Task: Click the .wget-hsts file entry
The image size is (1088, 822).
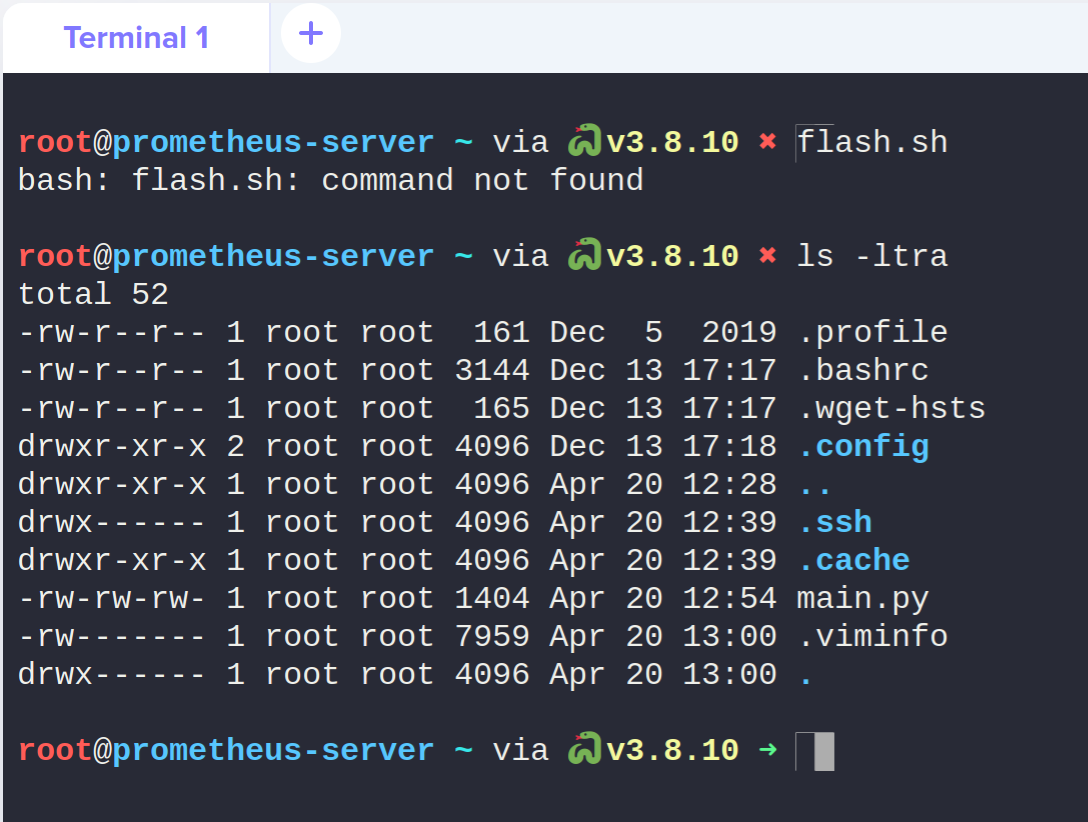Action: point(891,408)
